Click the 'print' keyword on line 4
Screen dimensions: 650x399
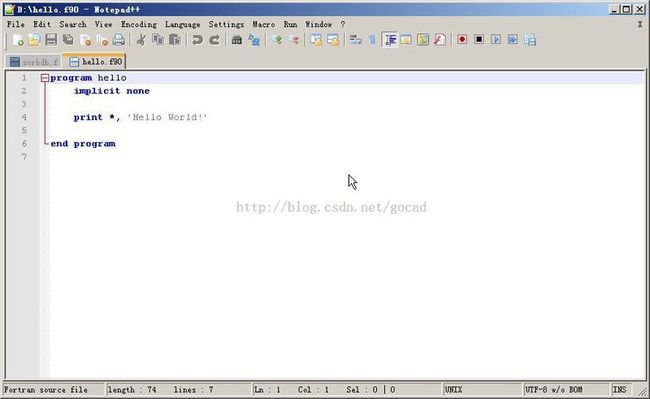[88, 117]
